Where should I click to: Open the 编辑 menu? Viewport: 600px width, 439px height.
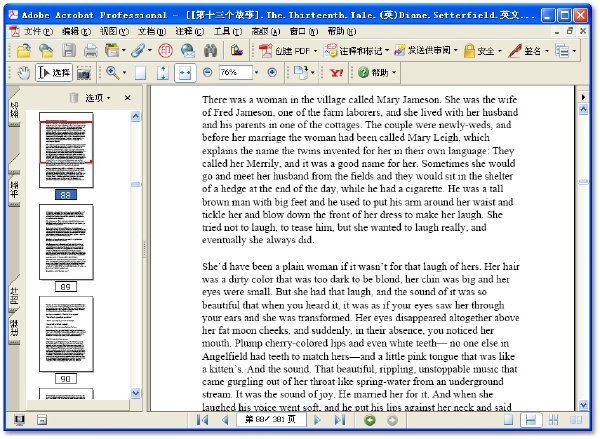click(x=76, y=31)
